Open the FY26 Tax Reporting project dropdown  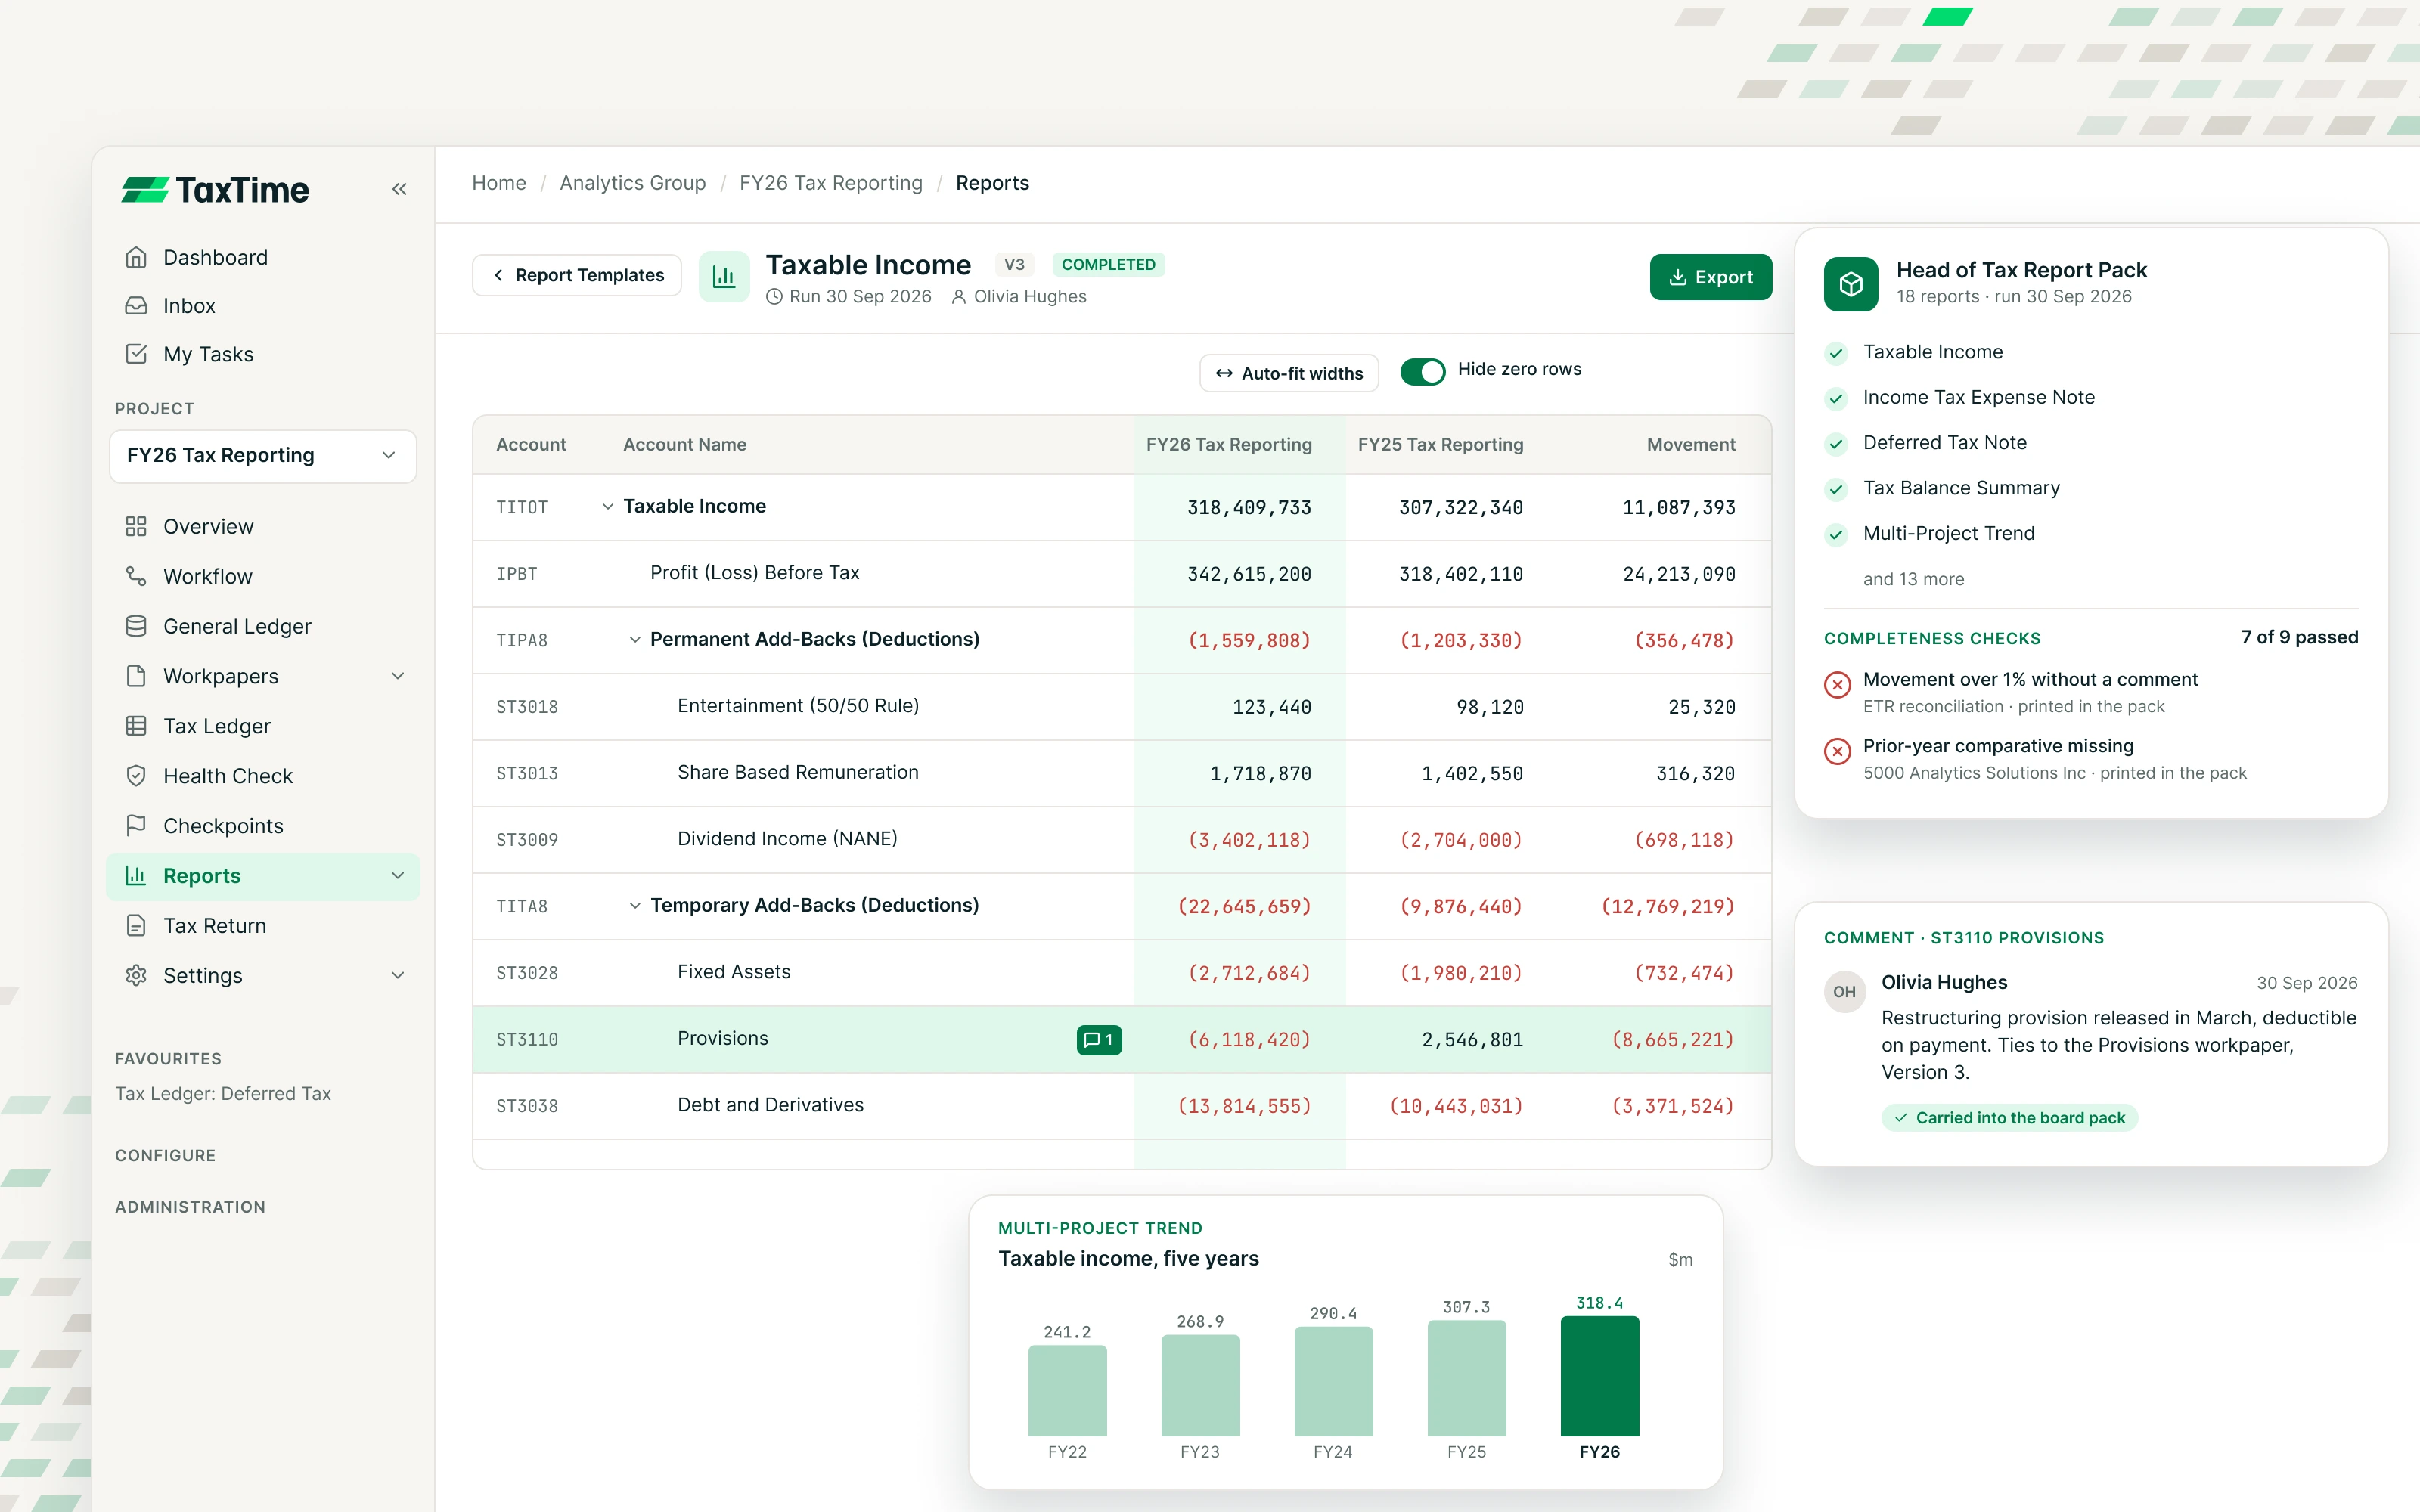click(x=262, y=455)
